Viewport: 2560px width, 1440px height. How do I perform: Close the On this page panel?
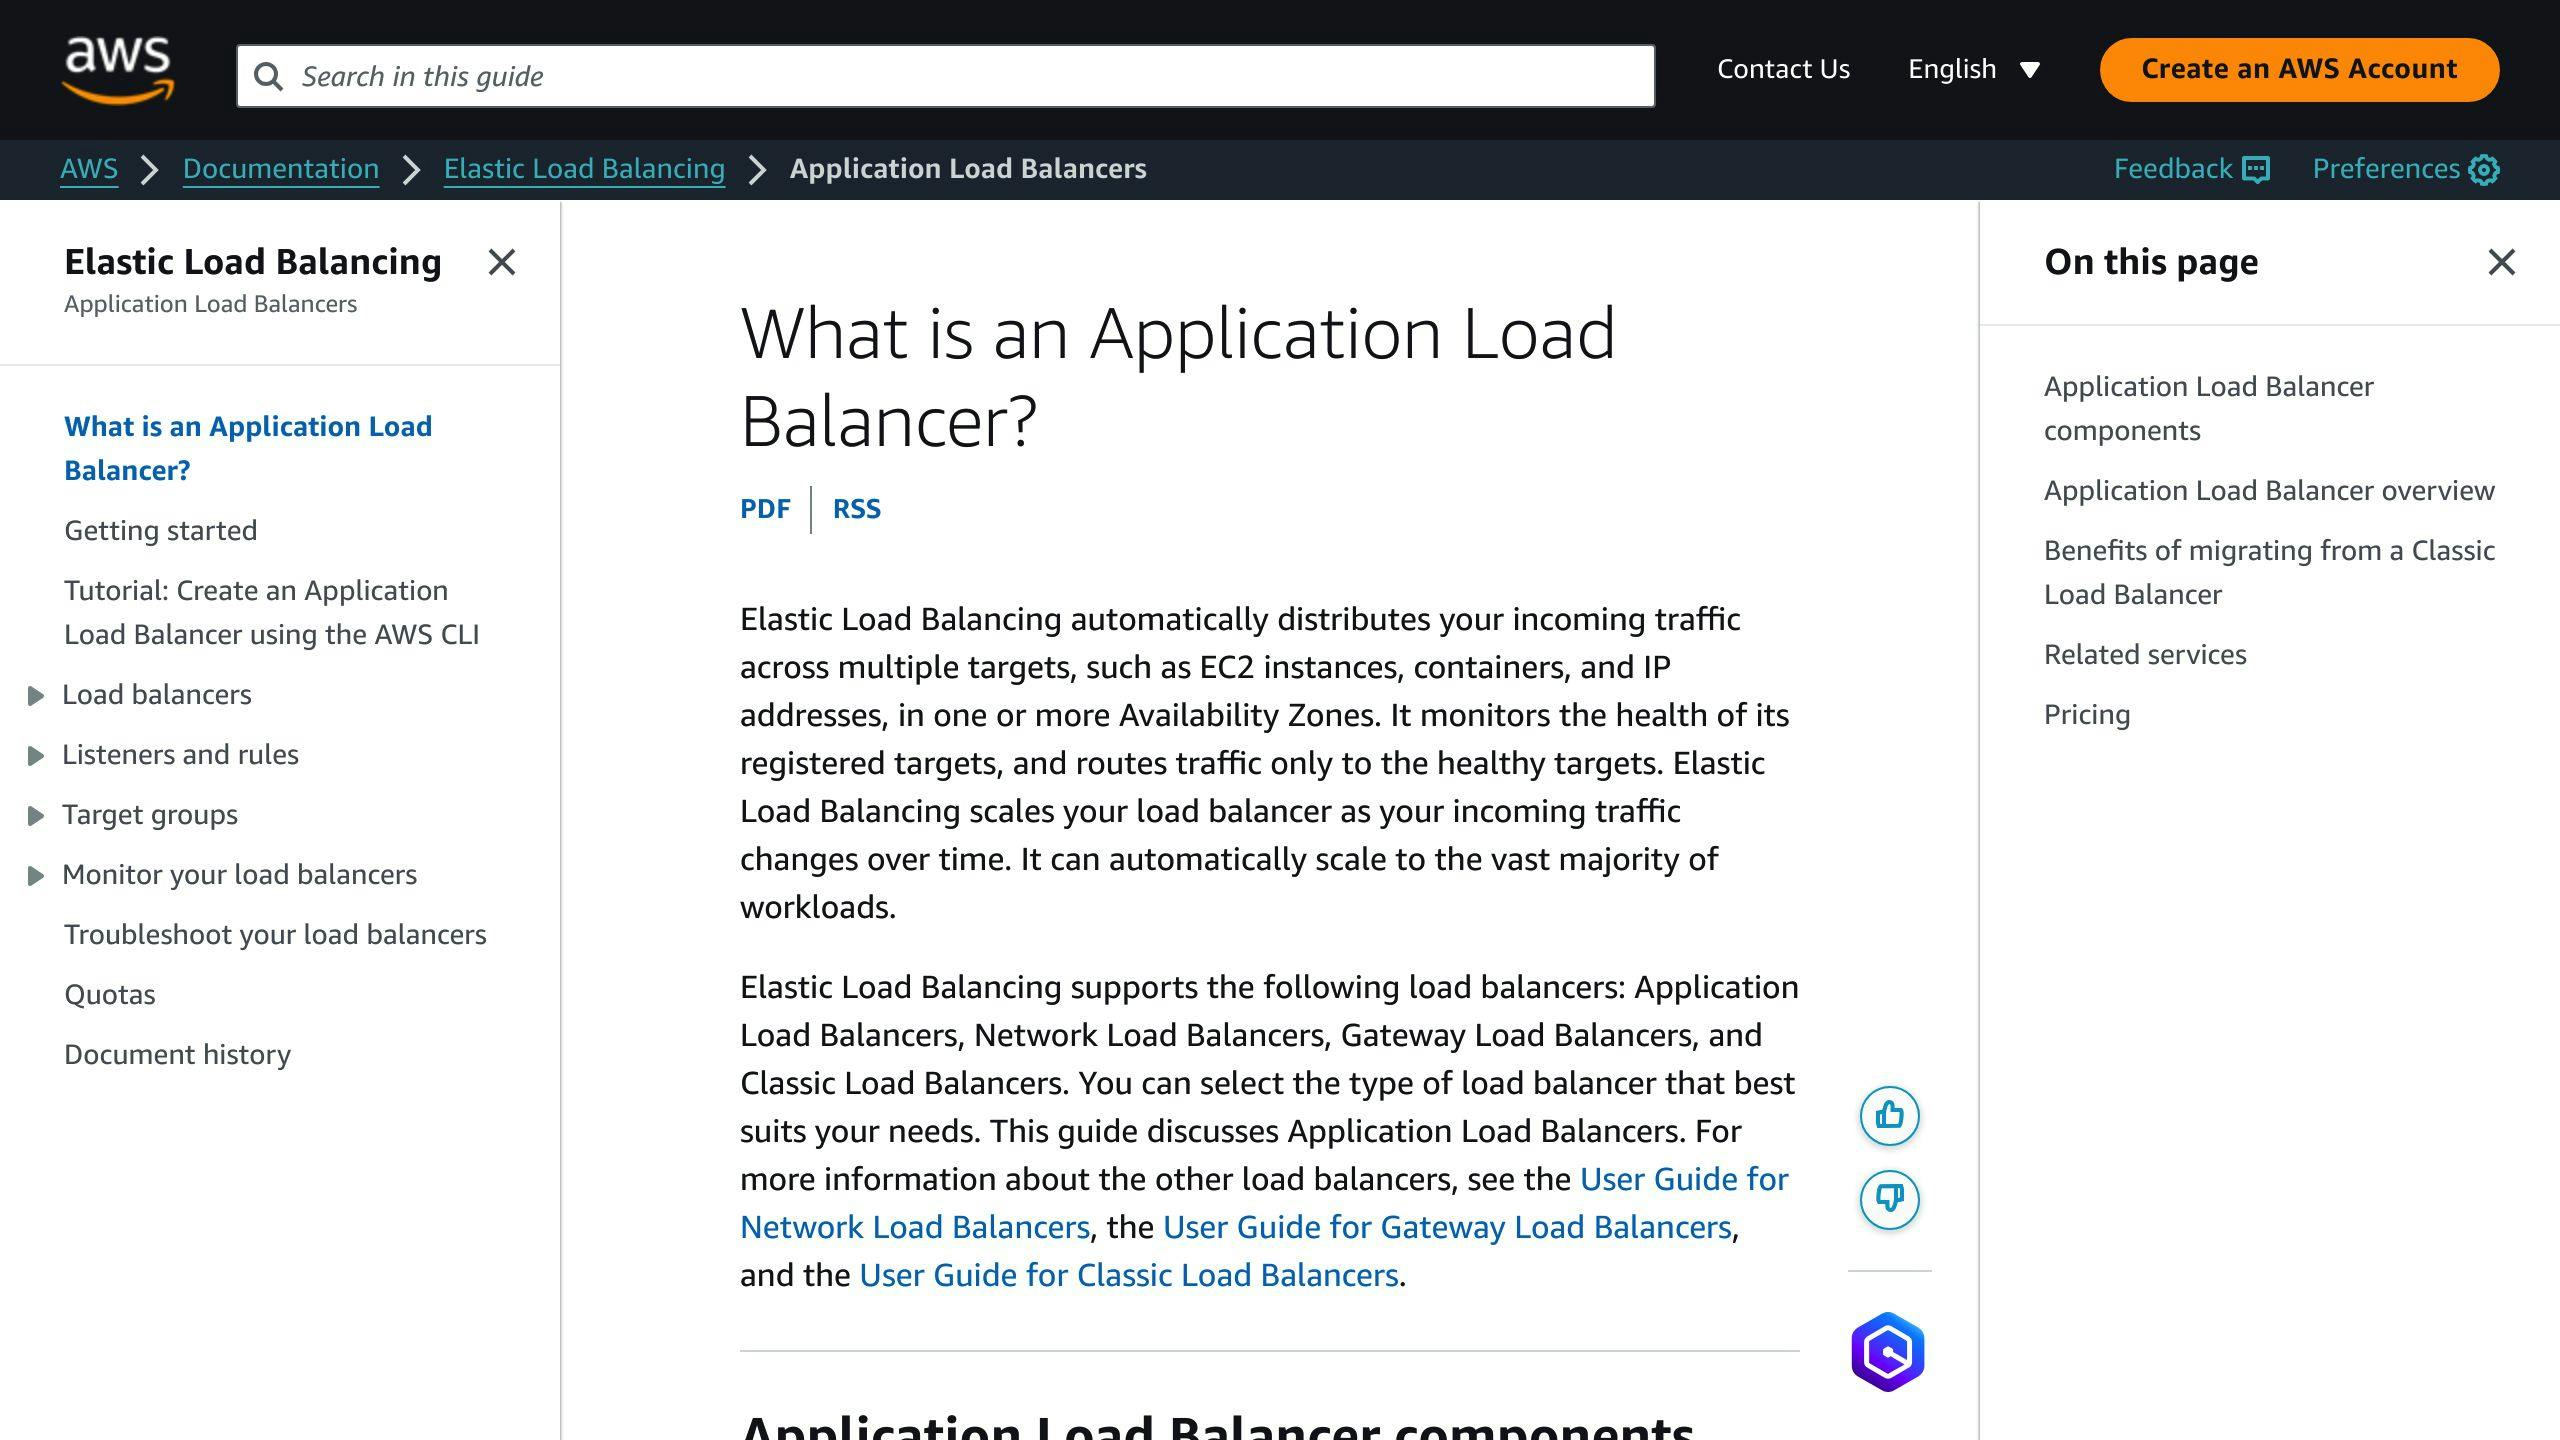click(x=2502, y=262)
